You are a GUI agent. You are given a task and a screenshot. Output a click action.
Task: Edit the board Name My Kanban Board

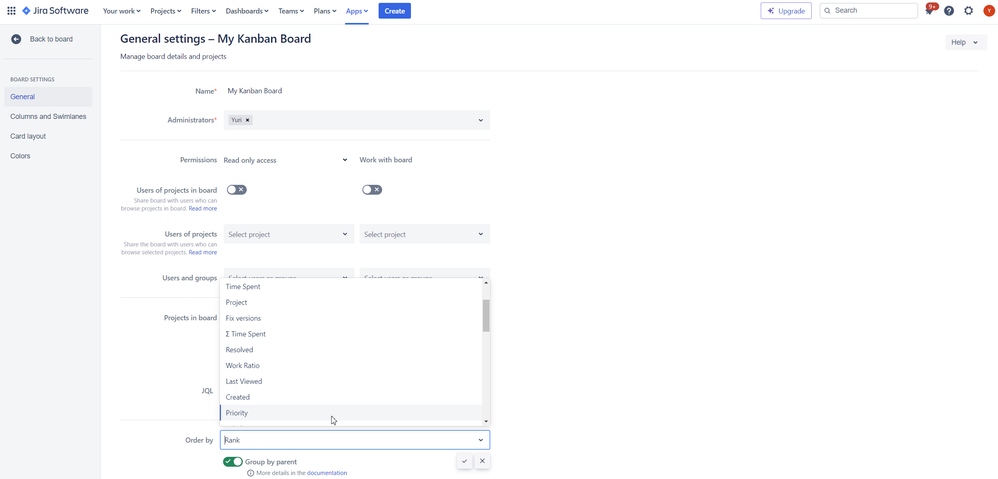255,91
